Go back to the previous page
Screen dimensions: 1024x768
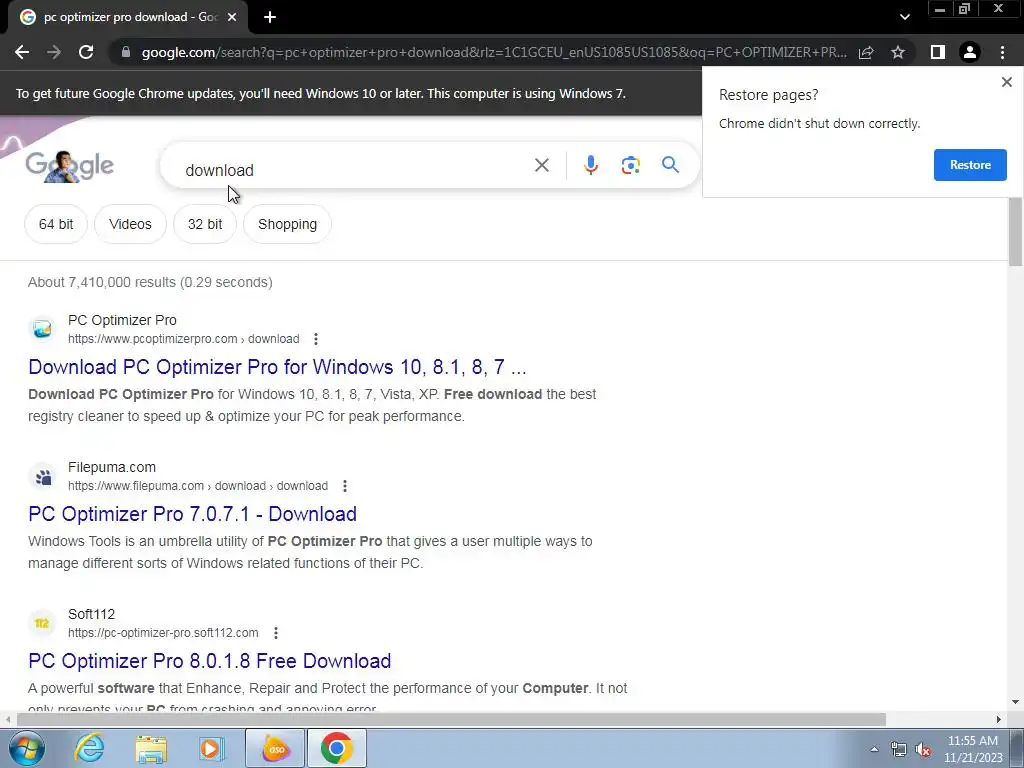22,52
